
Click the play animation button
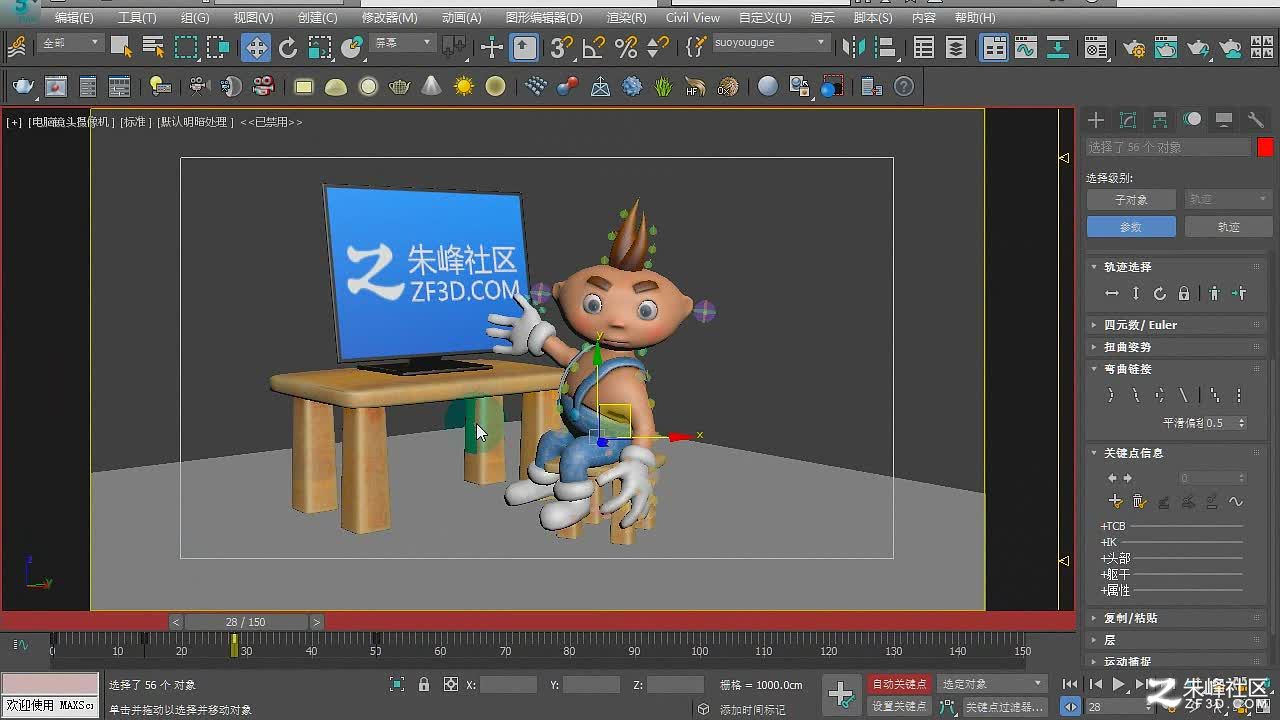click(1119, 684)
